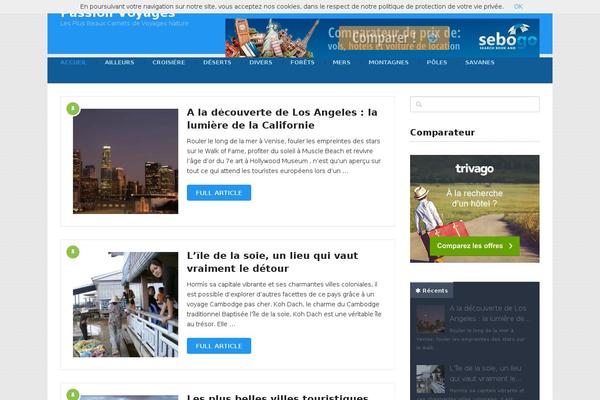The height and width of the screenshot is (400, 600).
Task: Click the site tagline Les Plus Beaux Carnets
Action: (124, 23)
